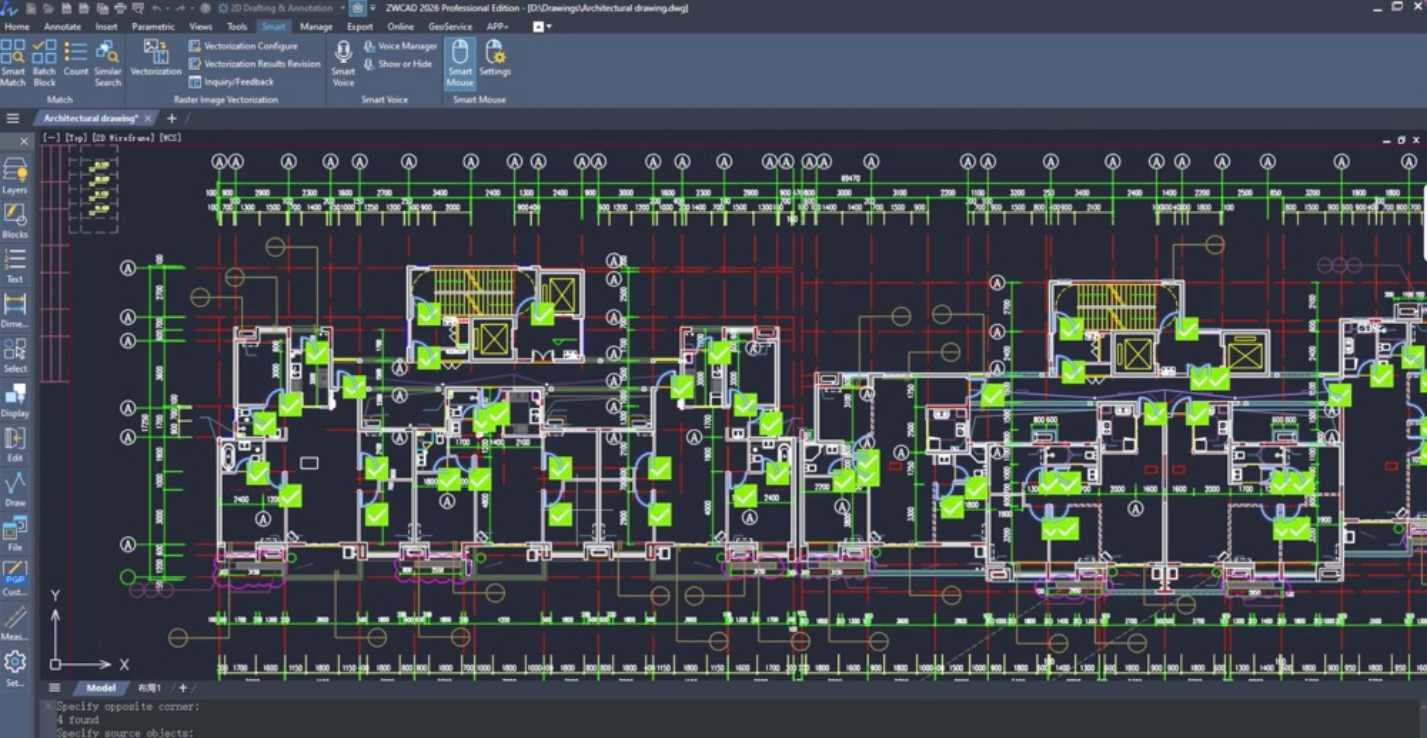Select the Count tool in ribbon
The image size is (1427, 738).
[x=76, y=58]
